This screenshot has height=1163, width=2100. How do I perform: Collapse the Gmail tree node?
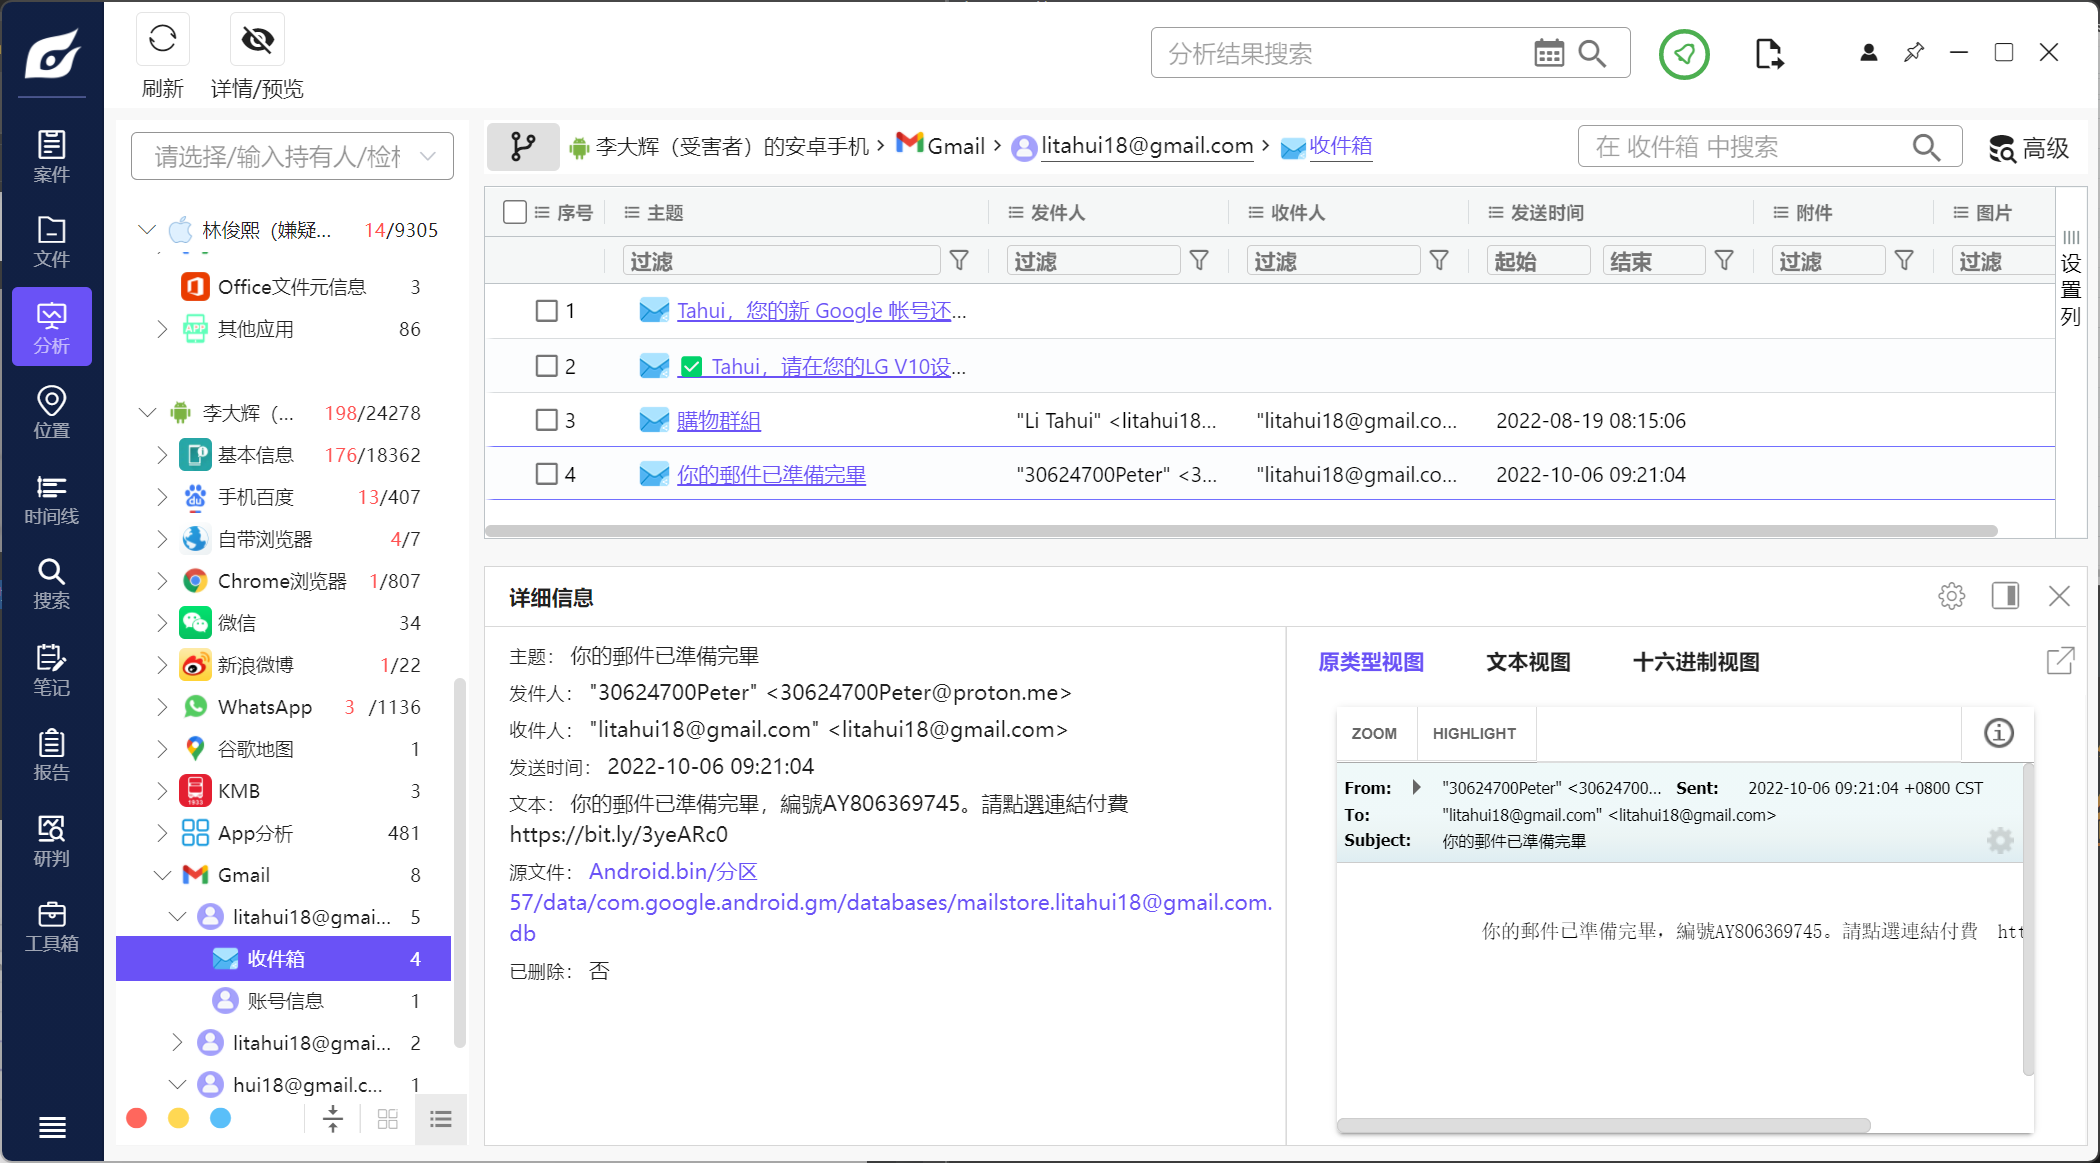[162, 875]
